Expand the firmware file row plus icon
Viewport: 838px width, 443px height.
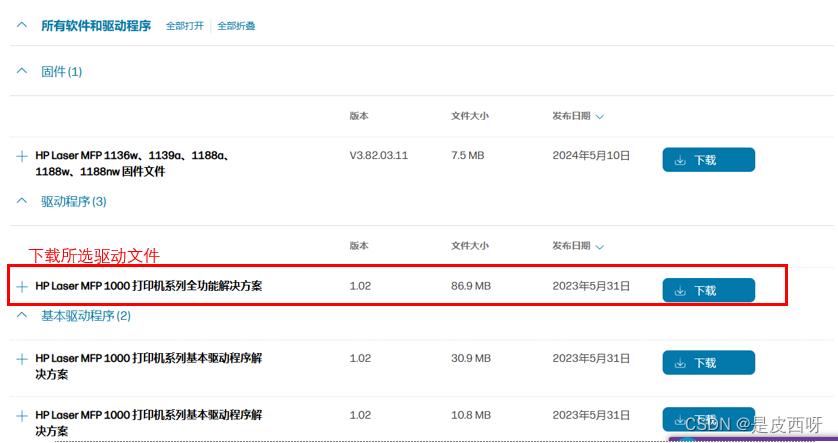[22, 156]
